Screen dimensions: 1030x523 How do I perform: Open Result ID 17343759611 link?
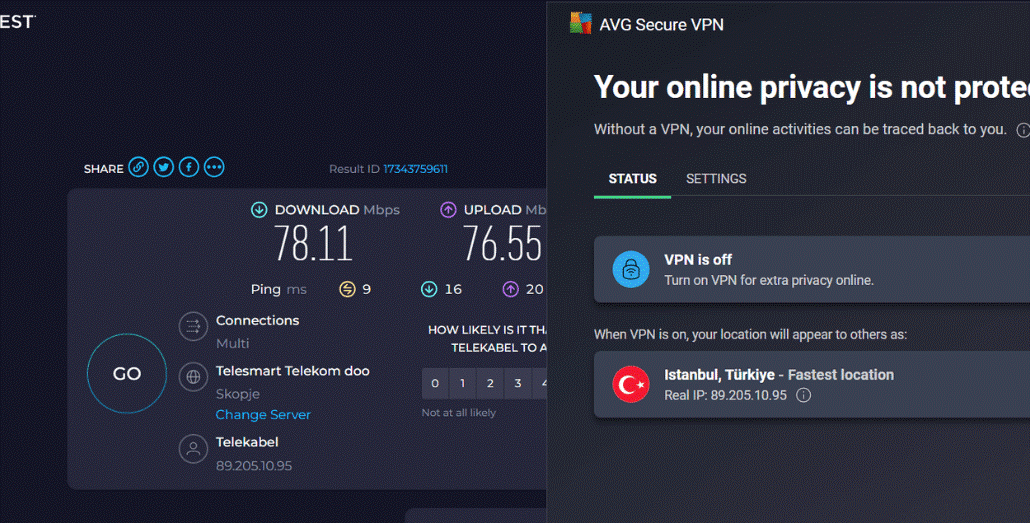tap(415, 169)
